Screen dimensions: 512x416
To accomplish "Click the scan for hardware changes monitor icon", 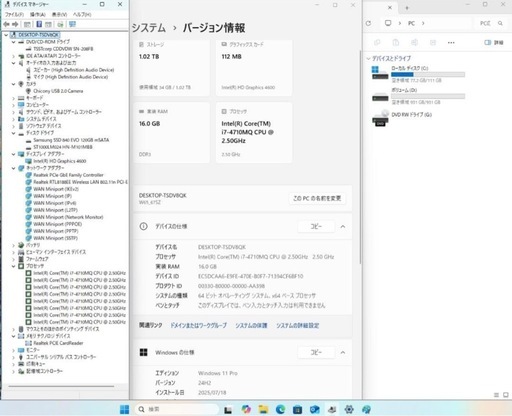I will coord(72,24).
